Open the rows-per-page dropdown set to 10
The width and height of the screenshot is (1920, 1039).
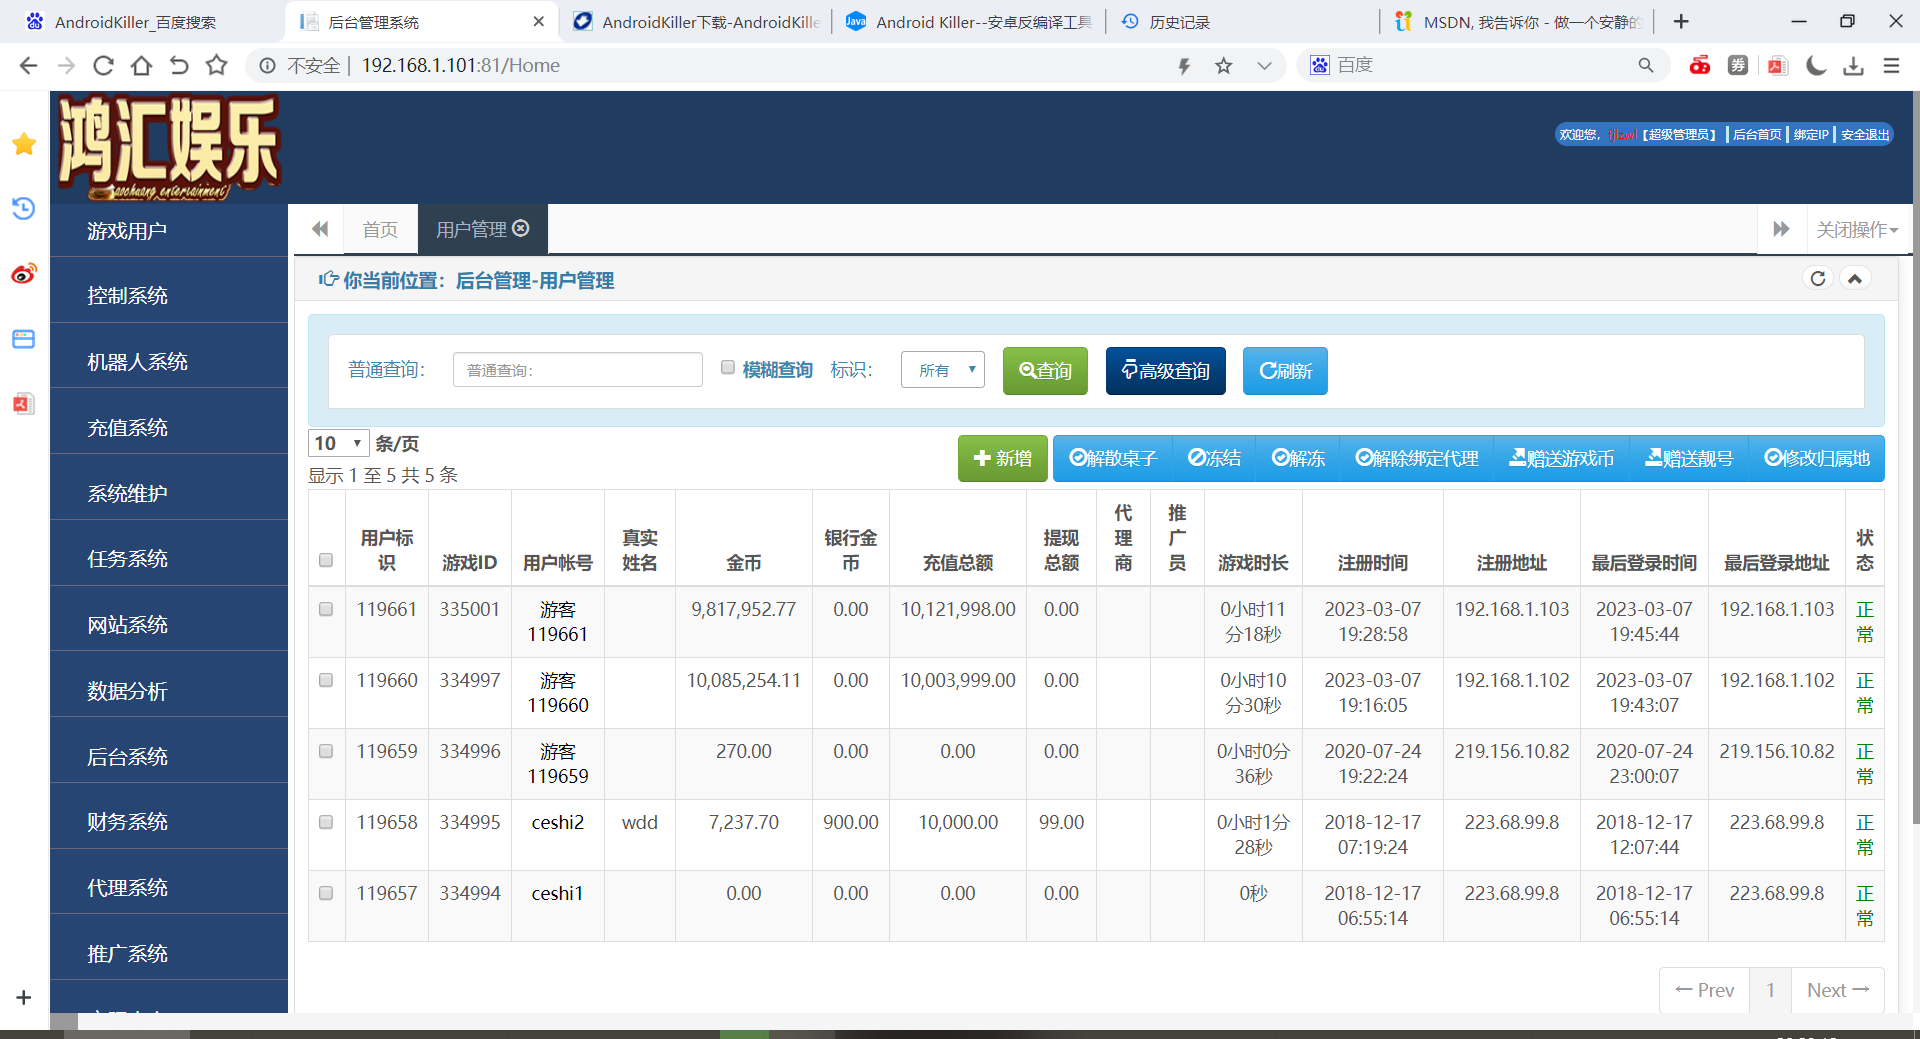338,443
